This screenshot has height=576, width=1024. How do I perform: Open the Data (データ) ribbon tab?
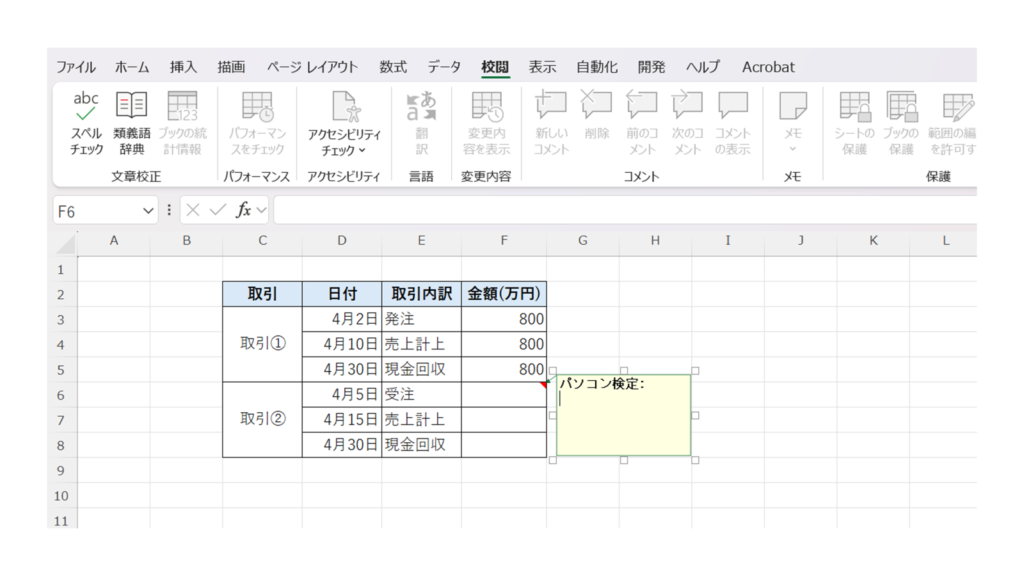click(x=444, y=67)
